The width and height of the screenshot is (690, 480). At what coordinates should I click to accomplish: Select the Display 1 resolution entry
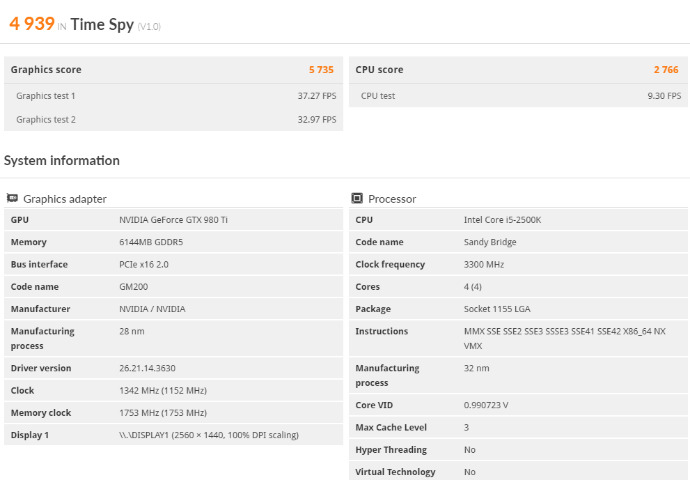tap(208, 435)
